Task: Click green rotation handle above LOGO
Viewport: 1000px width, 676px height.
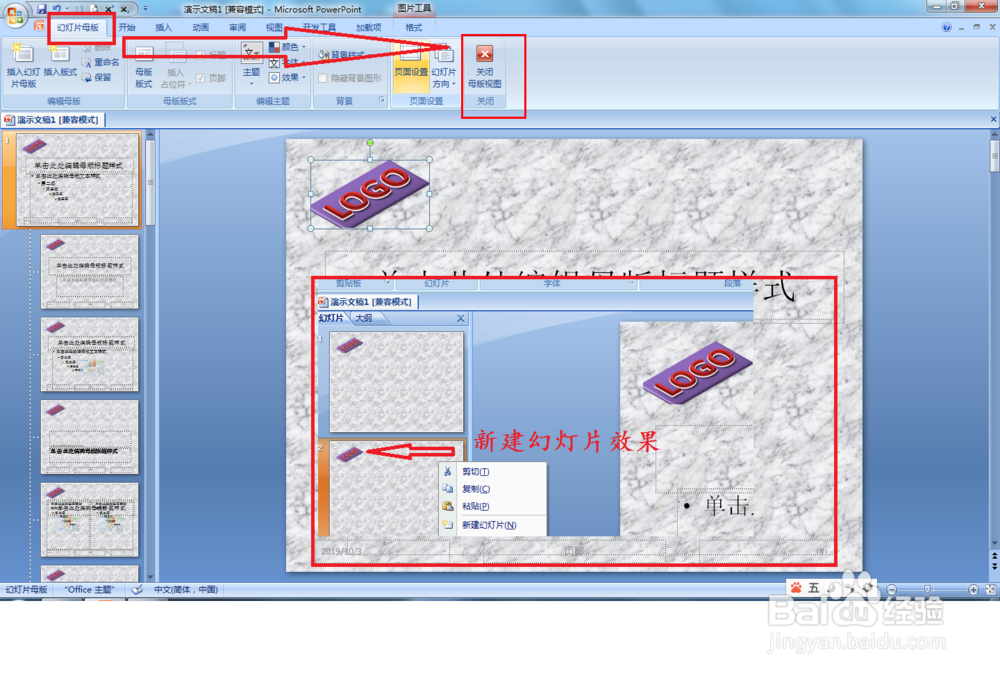Action: [370, 143]
